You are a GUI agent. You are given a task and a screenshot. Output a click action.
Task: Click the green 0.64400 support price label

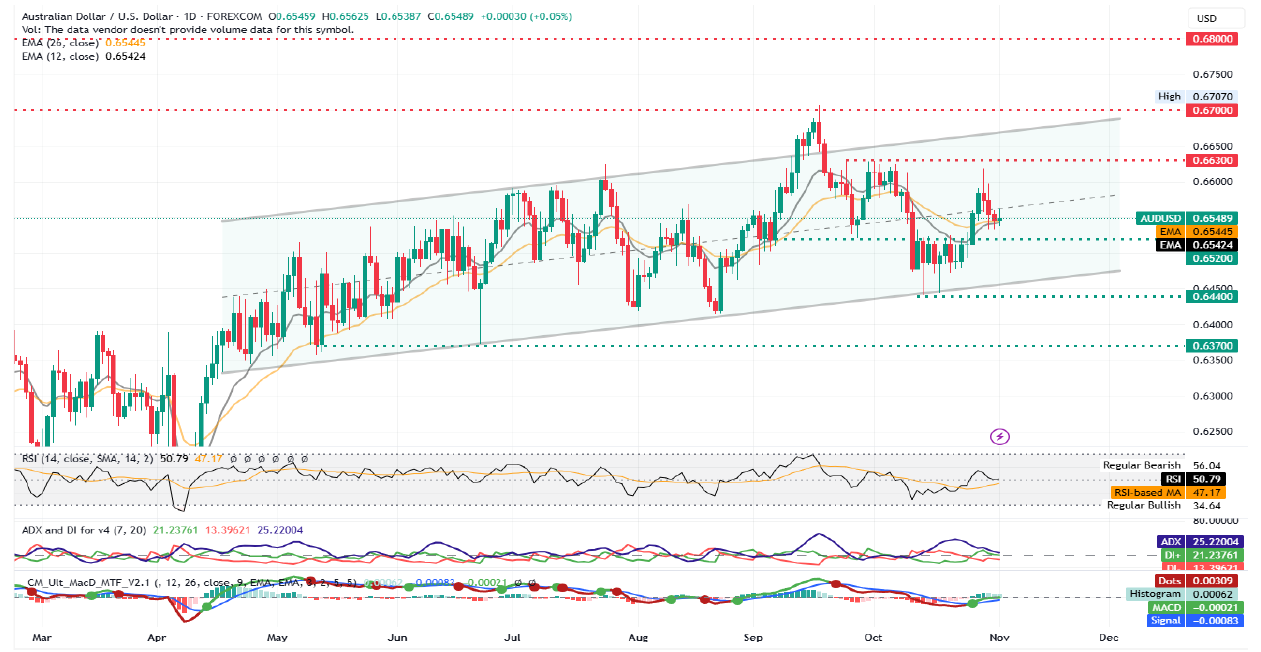pyautogui.click(x=1212, y=296)
